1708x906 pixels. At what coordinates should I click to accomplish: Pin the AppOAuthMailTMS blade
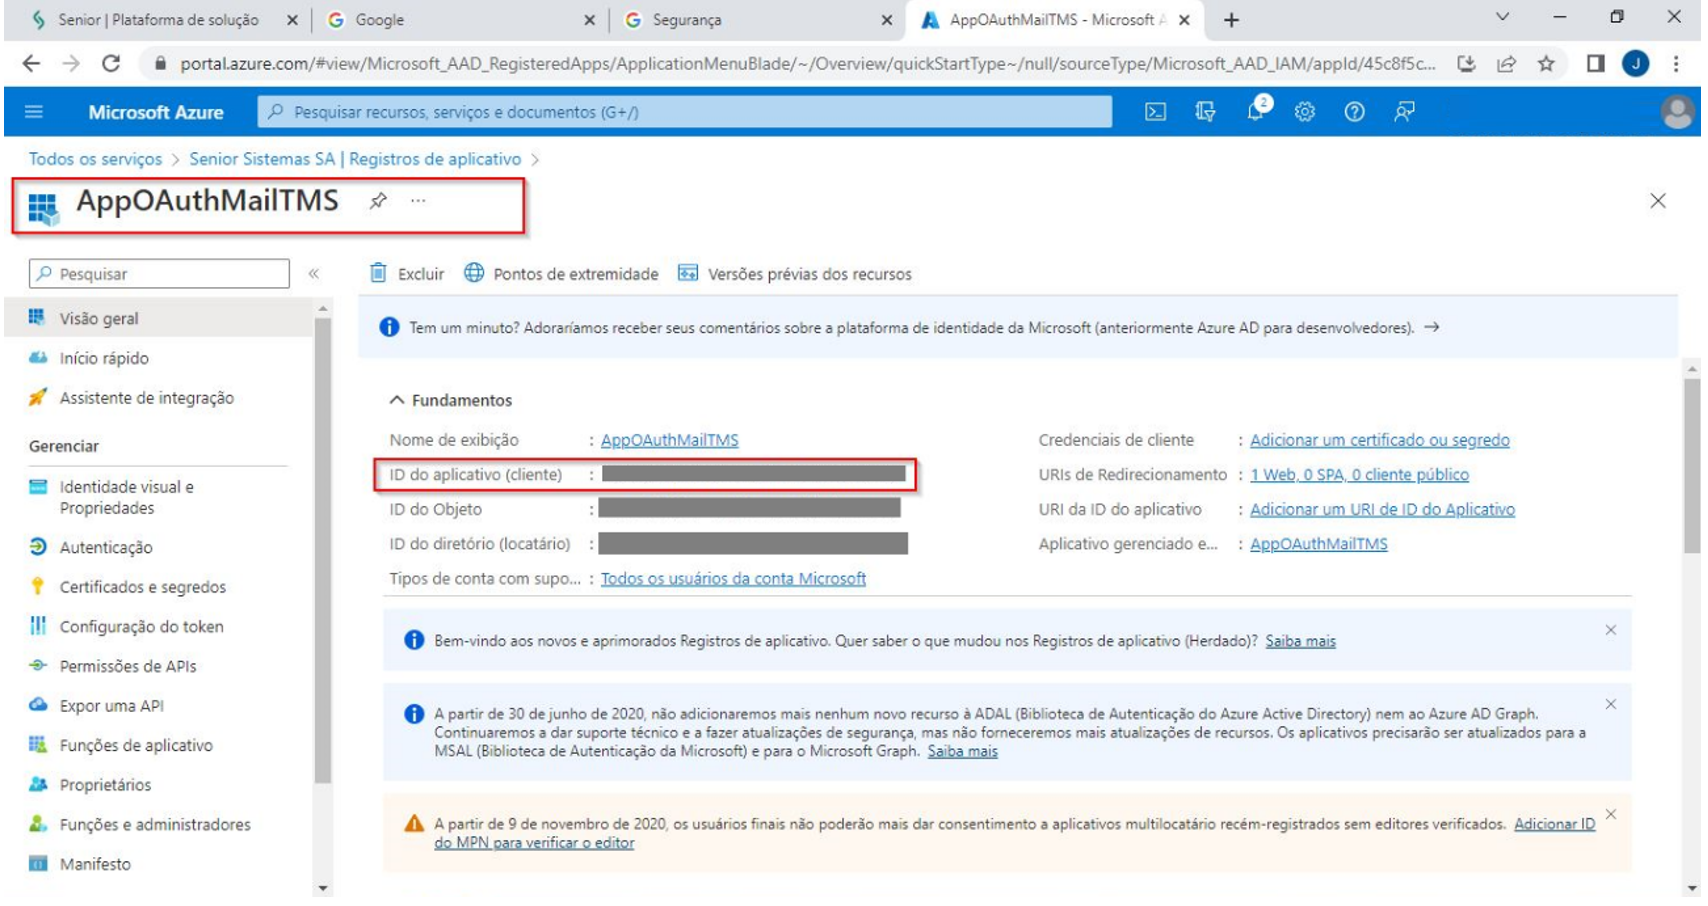coord(378,201)
